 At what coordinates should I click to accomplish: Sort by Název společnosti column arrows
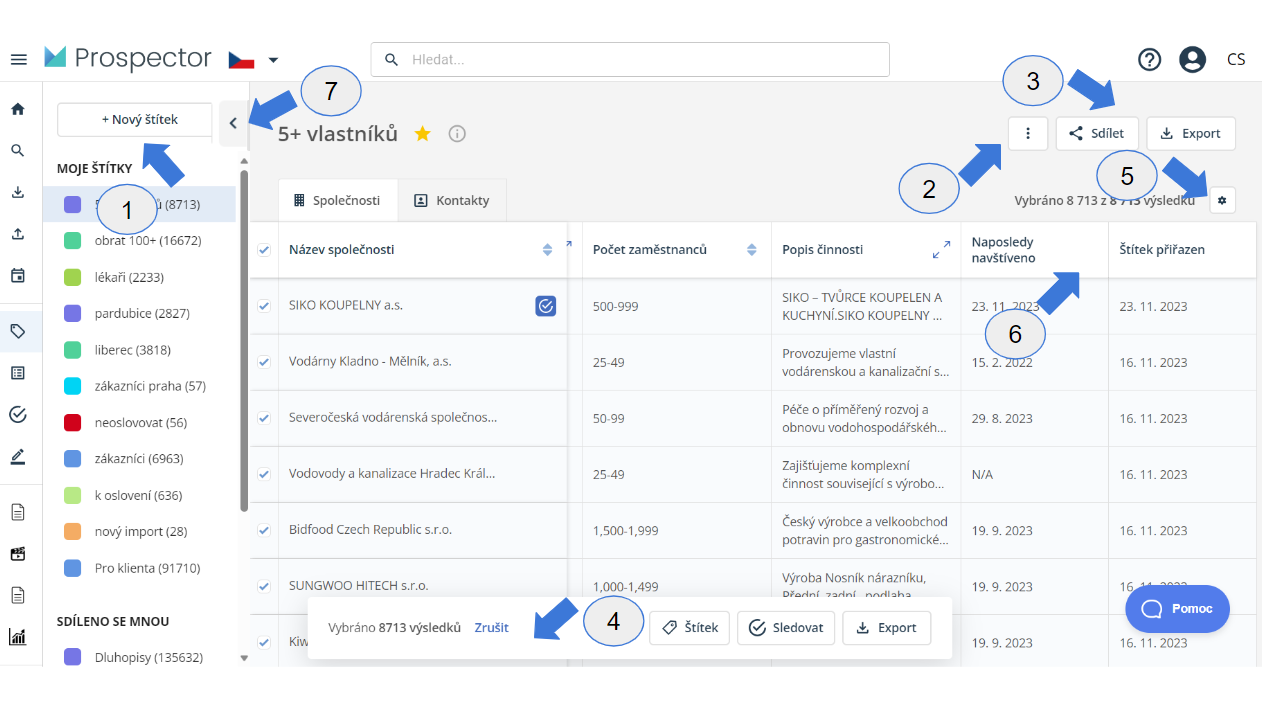tap(547, 250)
